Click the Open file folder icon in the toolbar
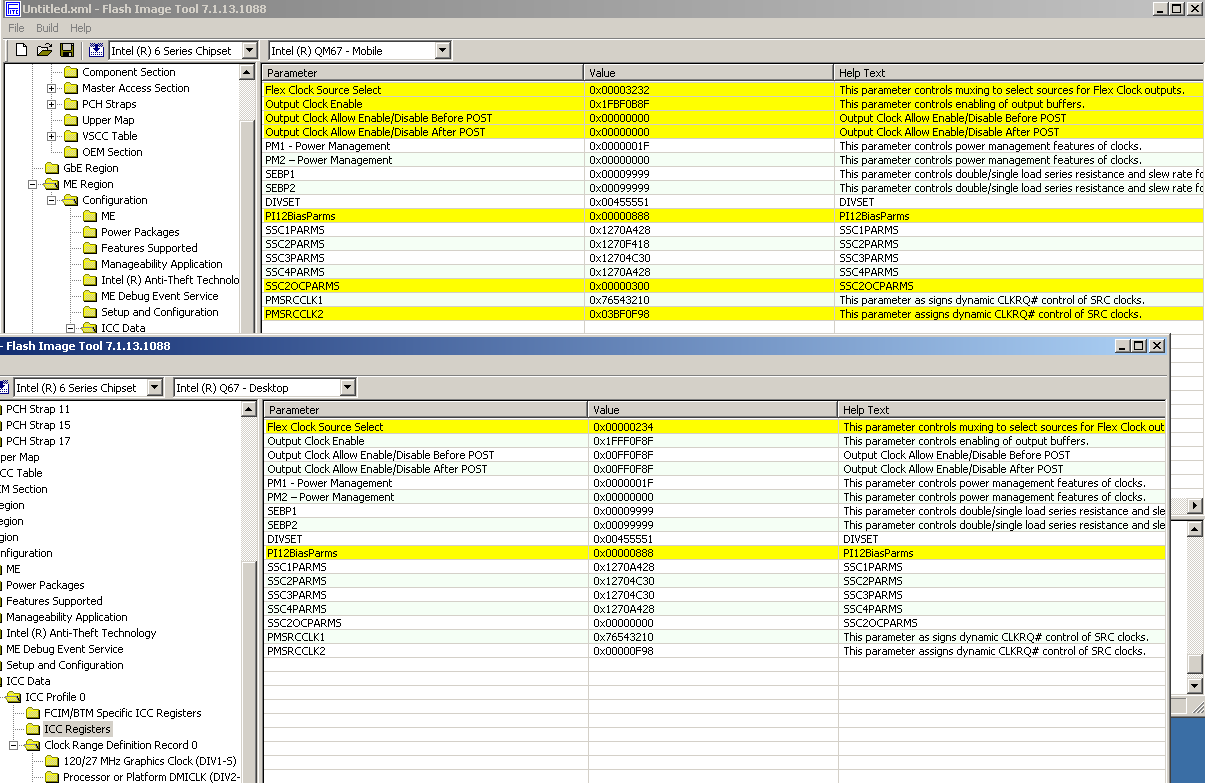This screenshot has height=783, width=1205. [x=44, y=50]
